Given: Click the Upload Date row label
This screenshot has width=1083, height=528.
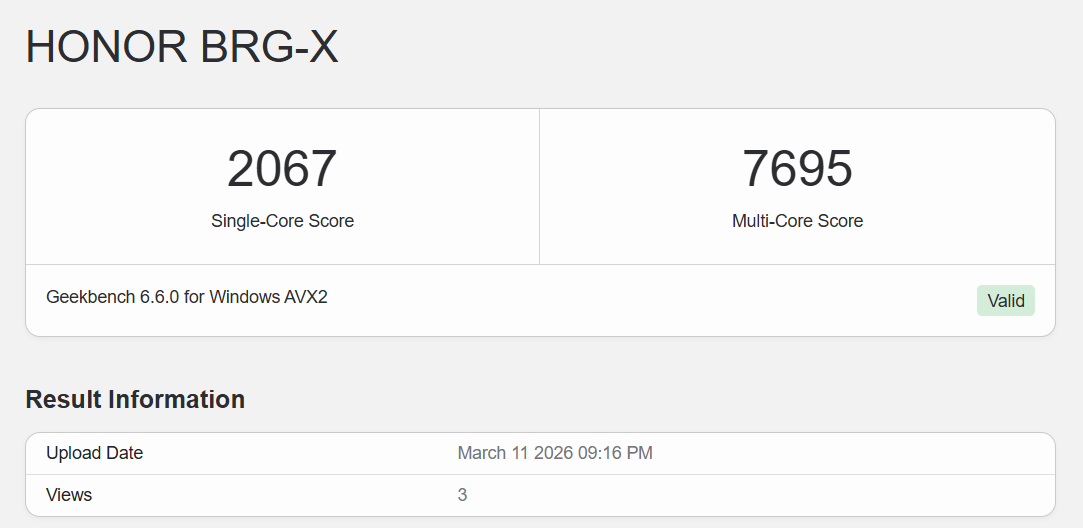Looking at the screenshot, I should (94, 453).
